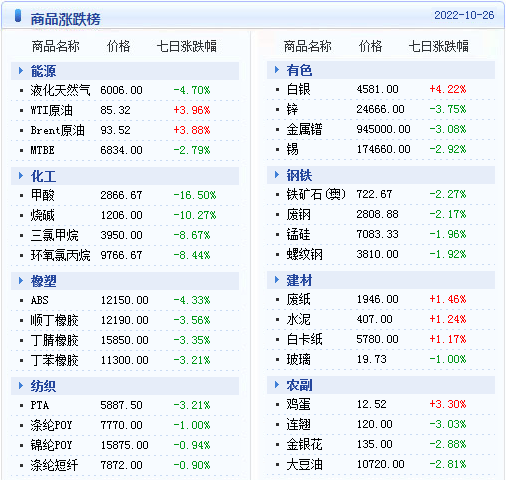Screen dimensions: 506x480
Task: Open the 涤纶POY commodity
Action: click(x=51, y=425)
